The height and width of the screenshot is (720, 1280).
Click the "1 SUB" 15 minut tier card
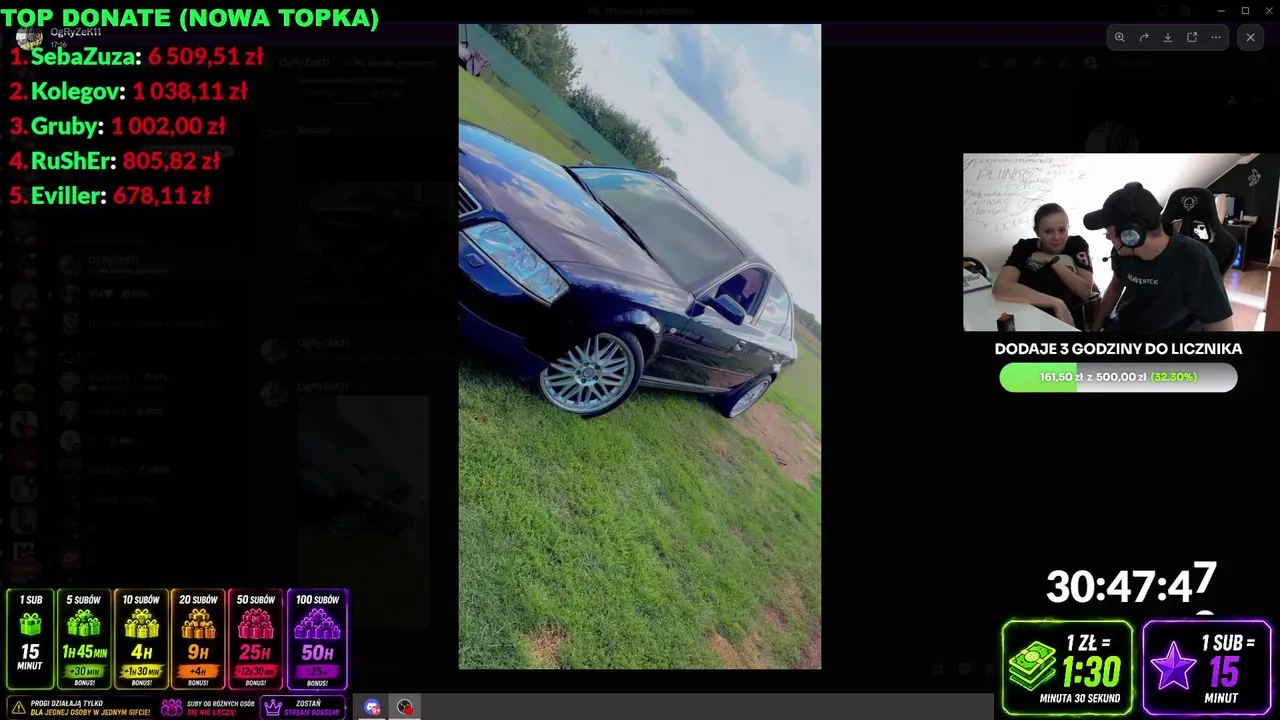click(x=30, y=639)
